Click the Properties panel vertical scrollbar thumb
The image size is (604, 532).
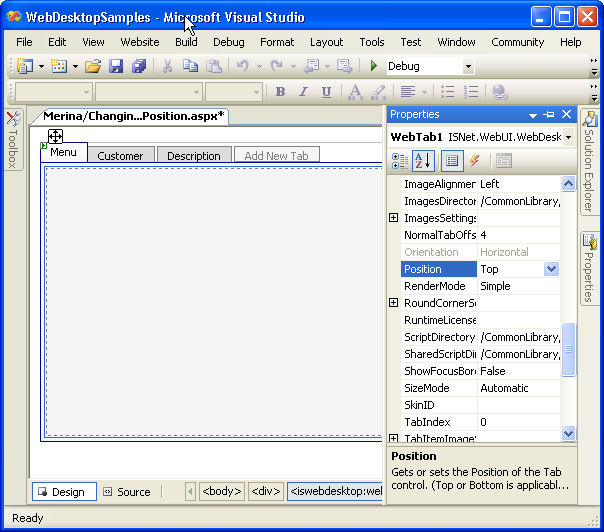[569, 350]
